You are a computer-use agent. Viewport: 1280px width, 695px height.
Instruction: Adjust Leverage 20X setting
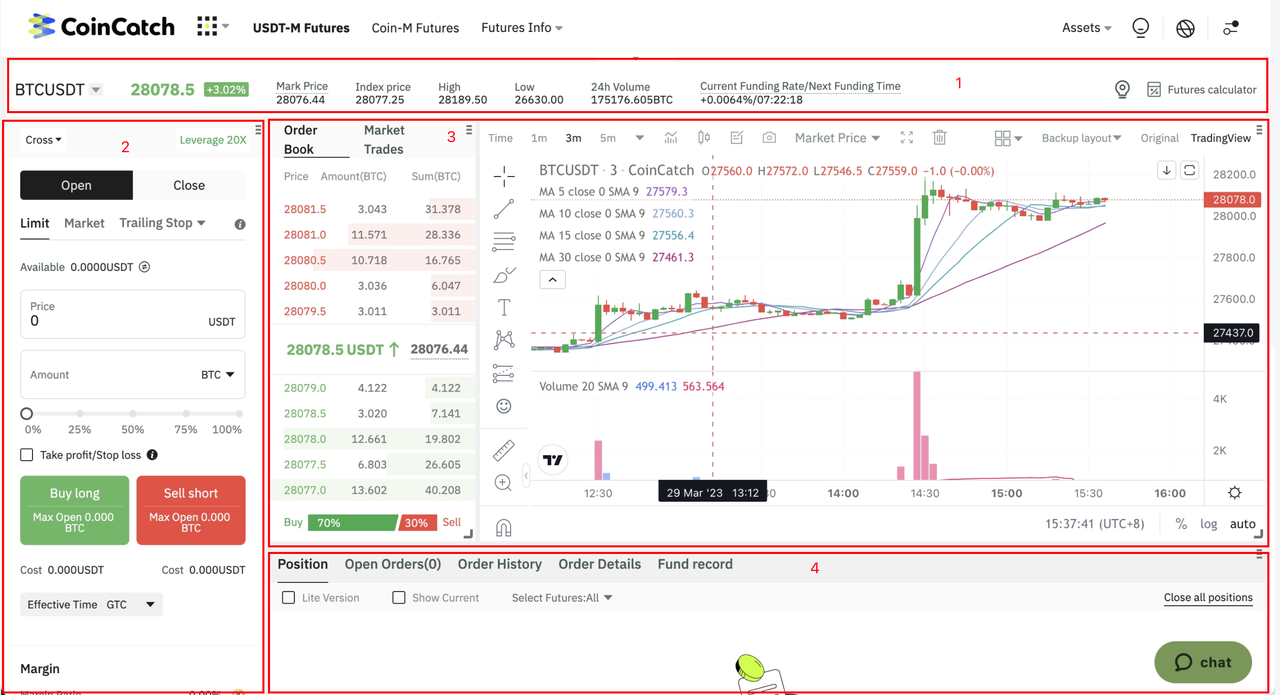[213, 140]
